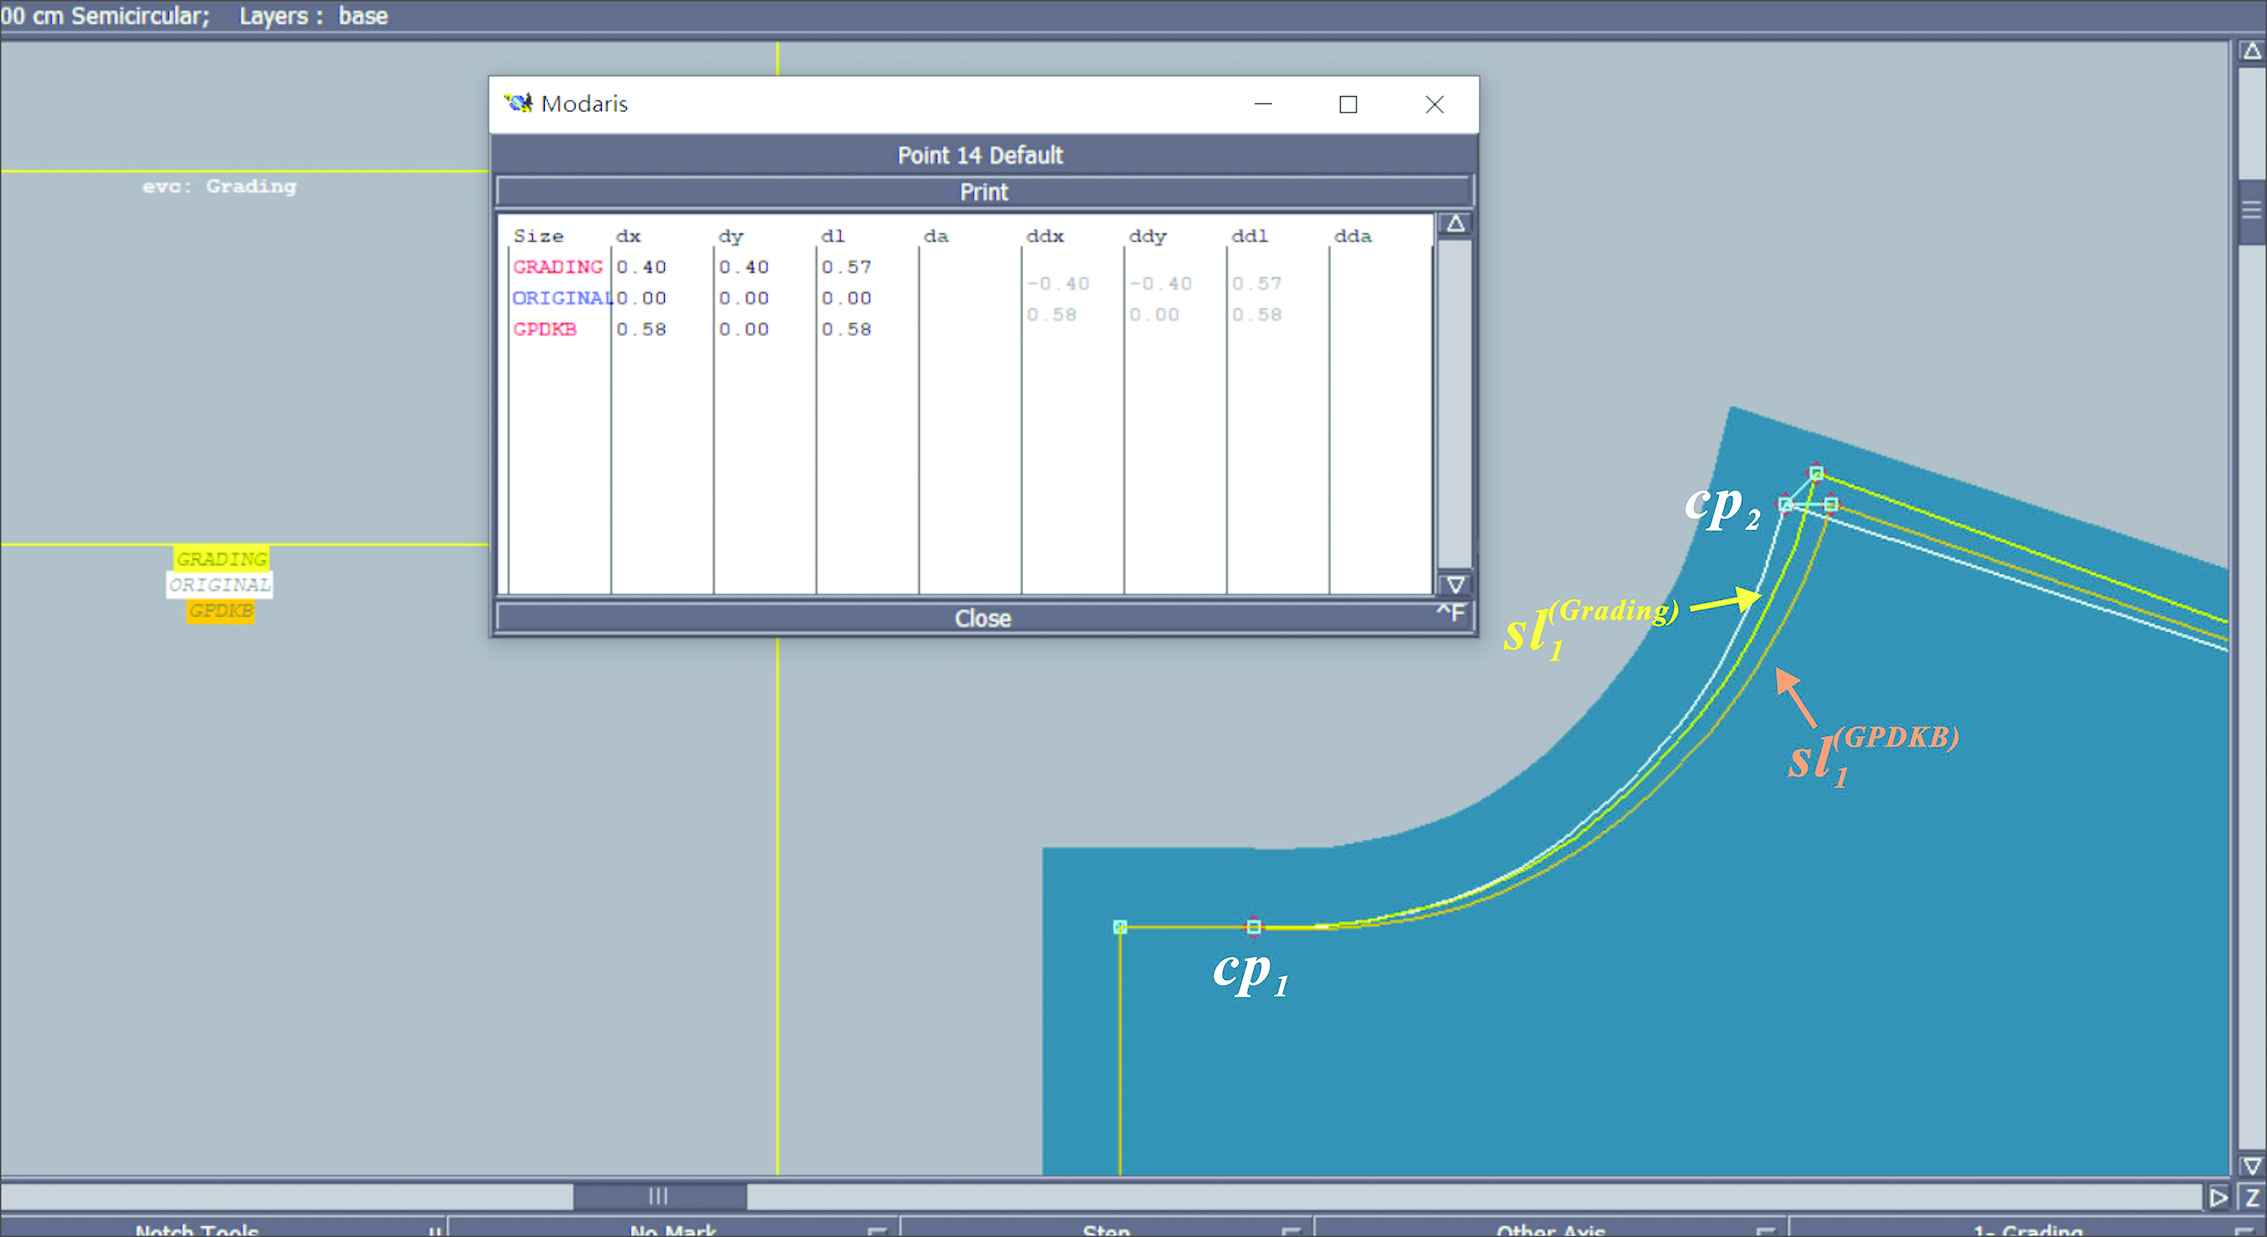Open the Step dropdown

pyautogui.click(x=1105, y=1230)
